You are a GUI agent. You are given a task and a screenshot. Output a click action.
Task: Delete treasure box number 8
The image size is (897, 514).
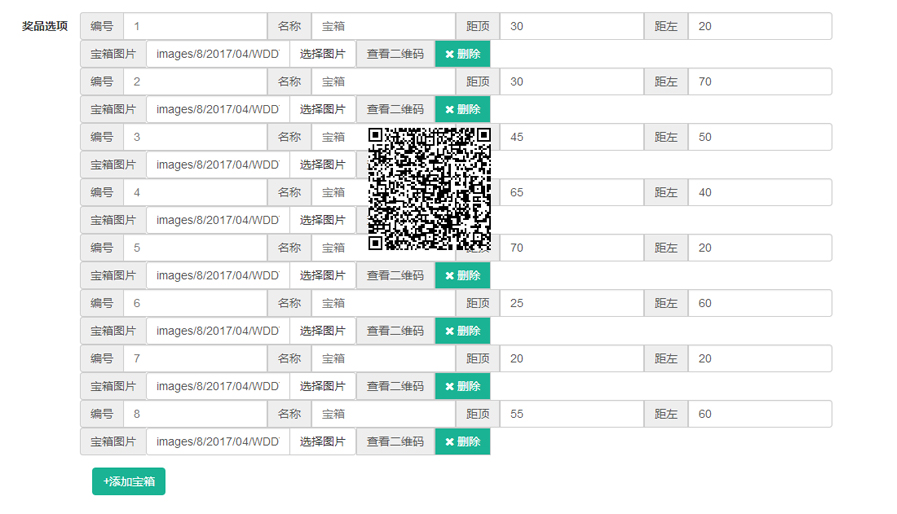pos(462,441)
